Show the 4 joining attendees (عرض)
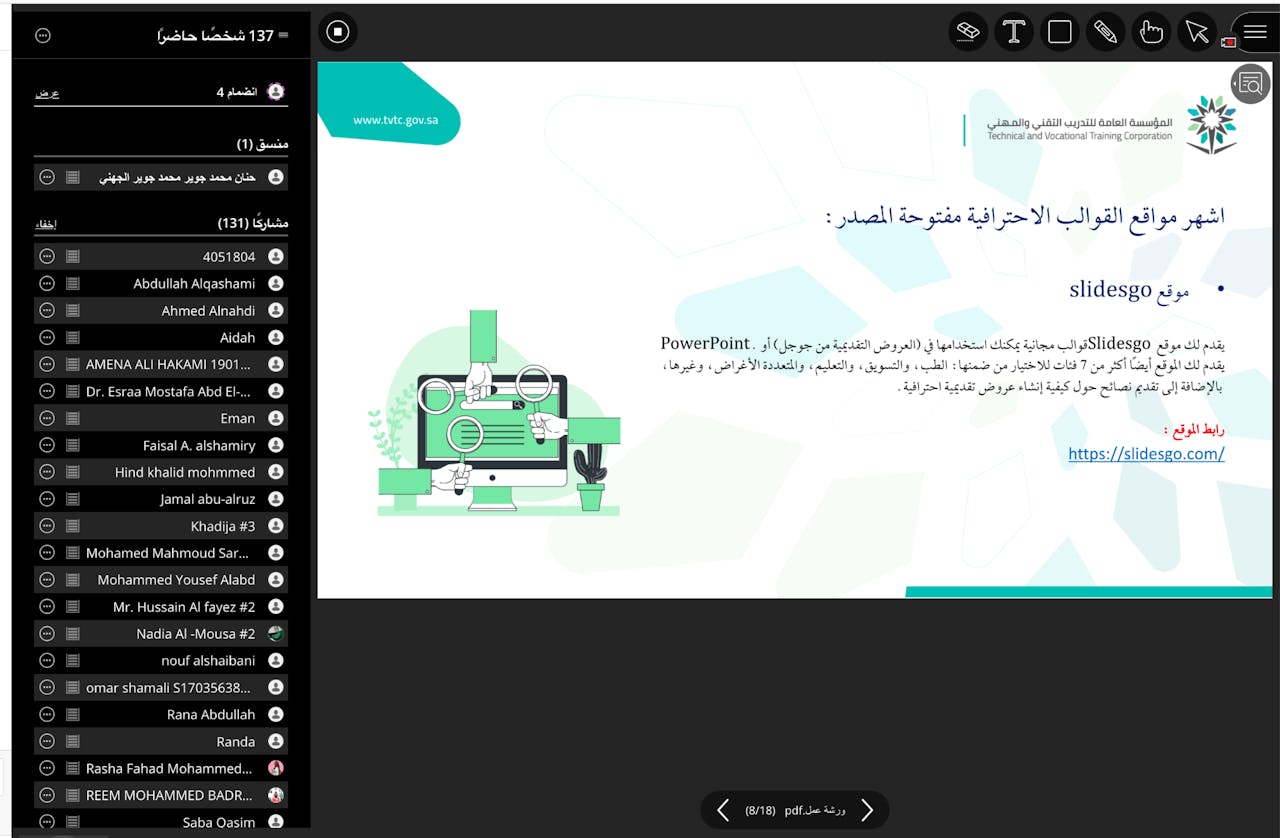This screenshot has height=838, width=1280. coord(46,93)
